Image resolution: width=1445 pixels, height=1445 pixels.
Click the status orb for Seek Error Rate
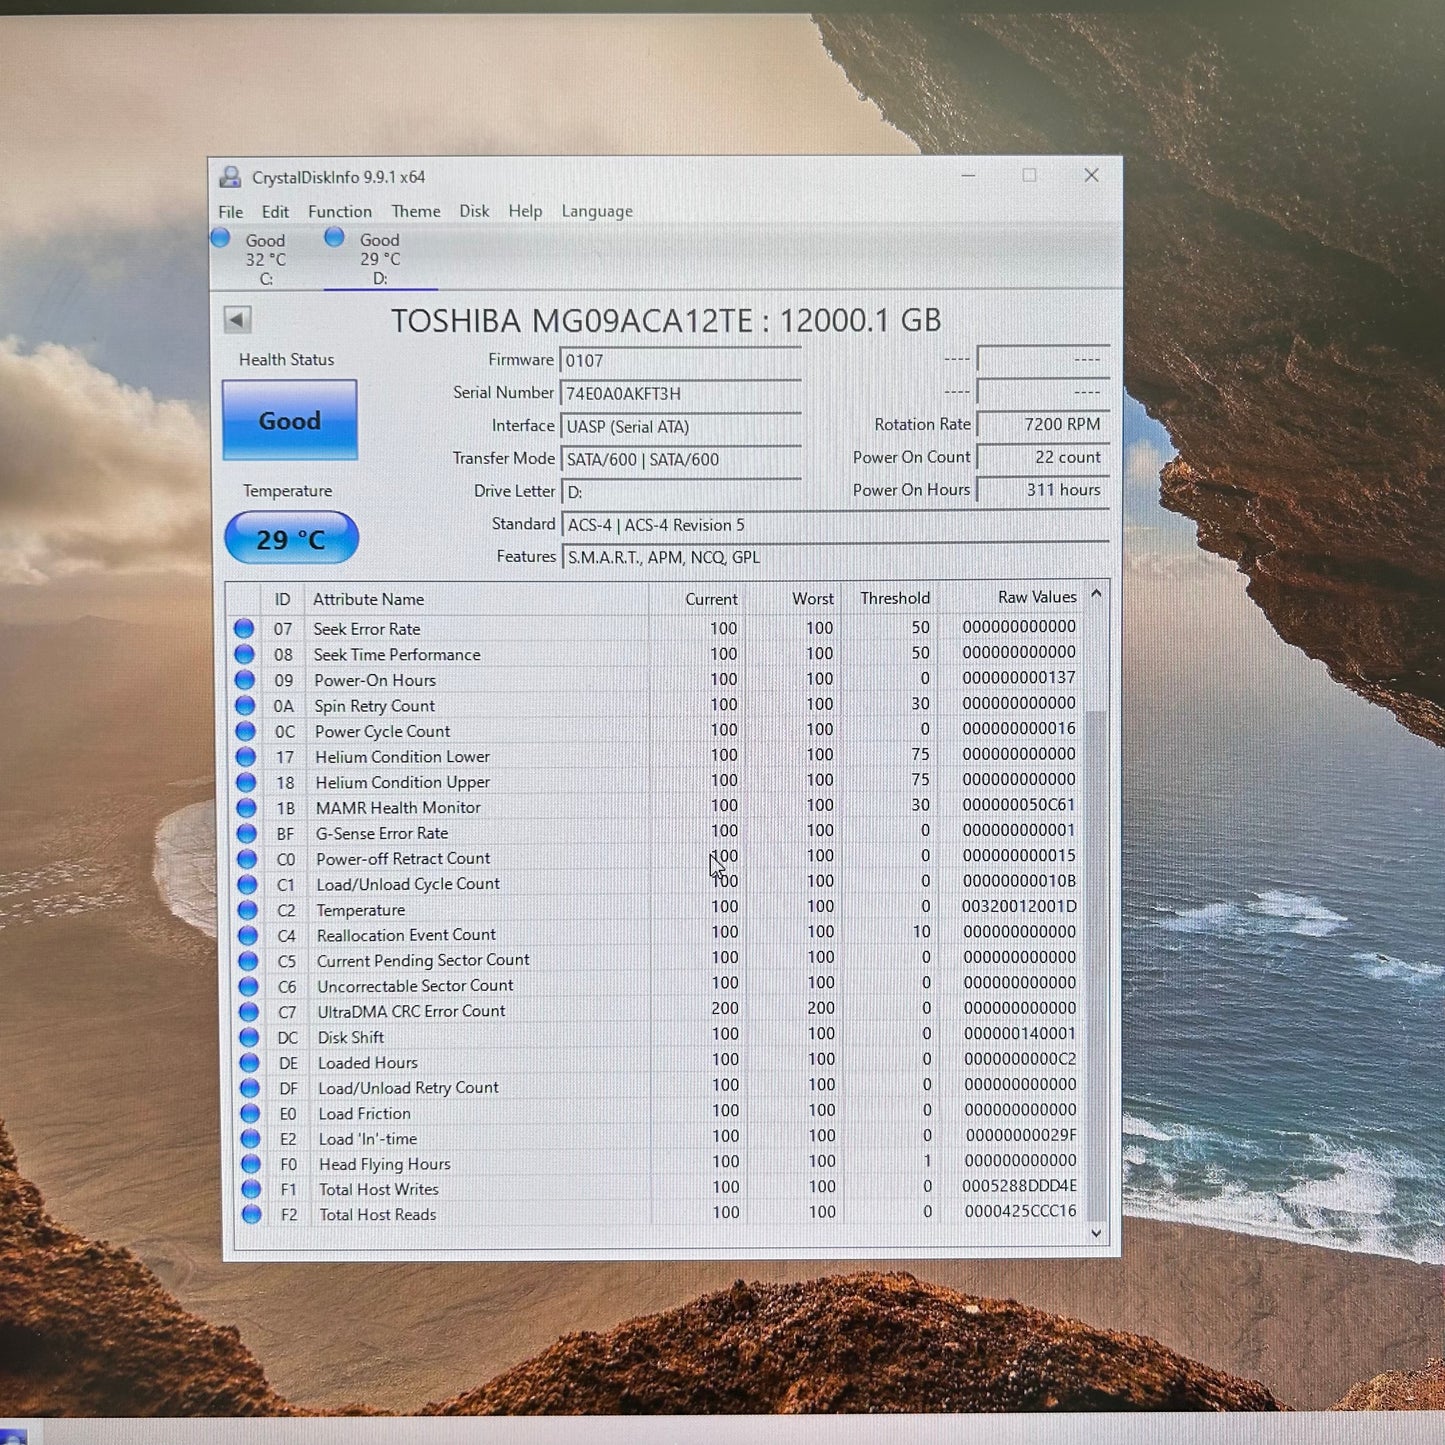[x=243, y=629]
